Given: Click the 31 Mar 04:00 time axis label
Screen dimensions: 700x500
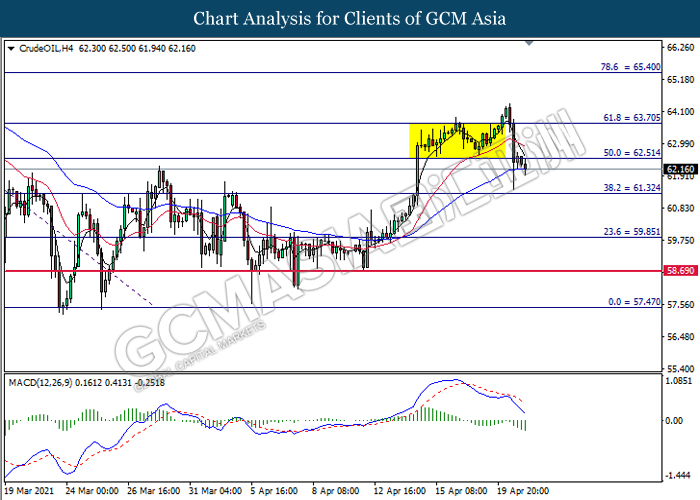Looking at the screenshot, I should pyautogui.click(x=218, y=491).
